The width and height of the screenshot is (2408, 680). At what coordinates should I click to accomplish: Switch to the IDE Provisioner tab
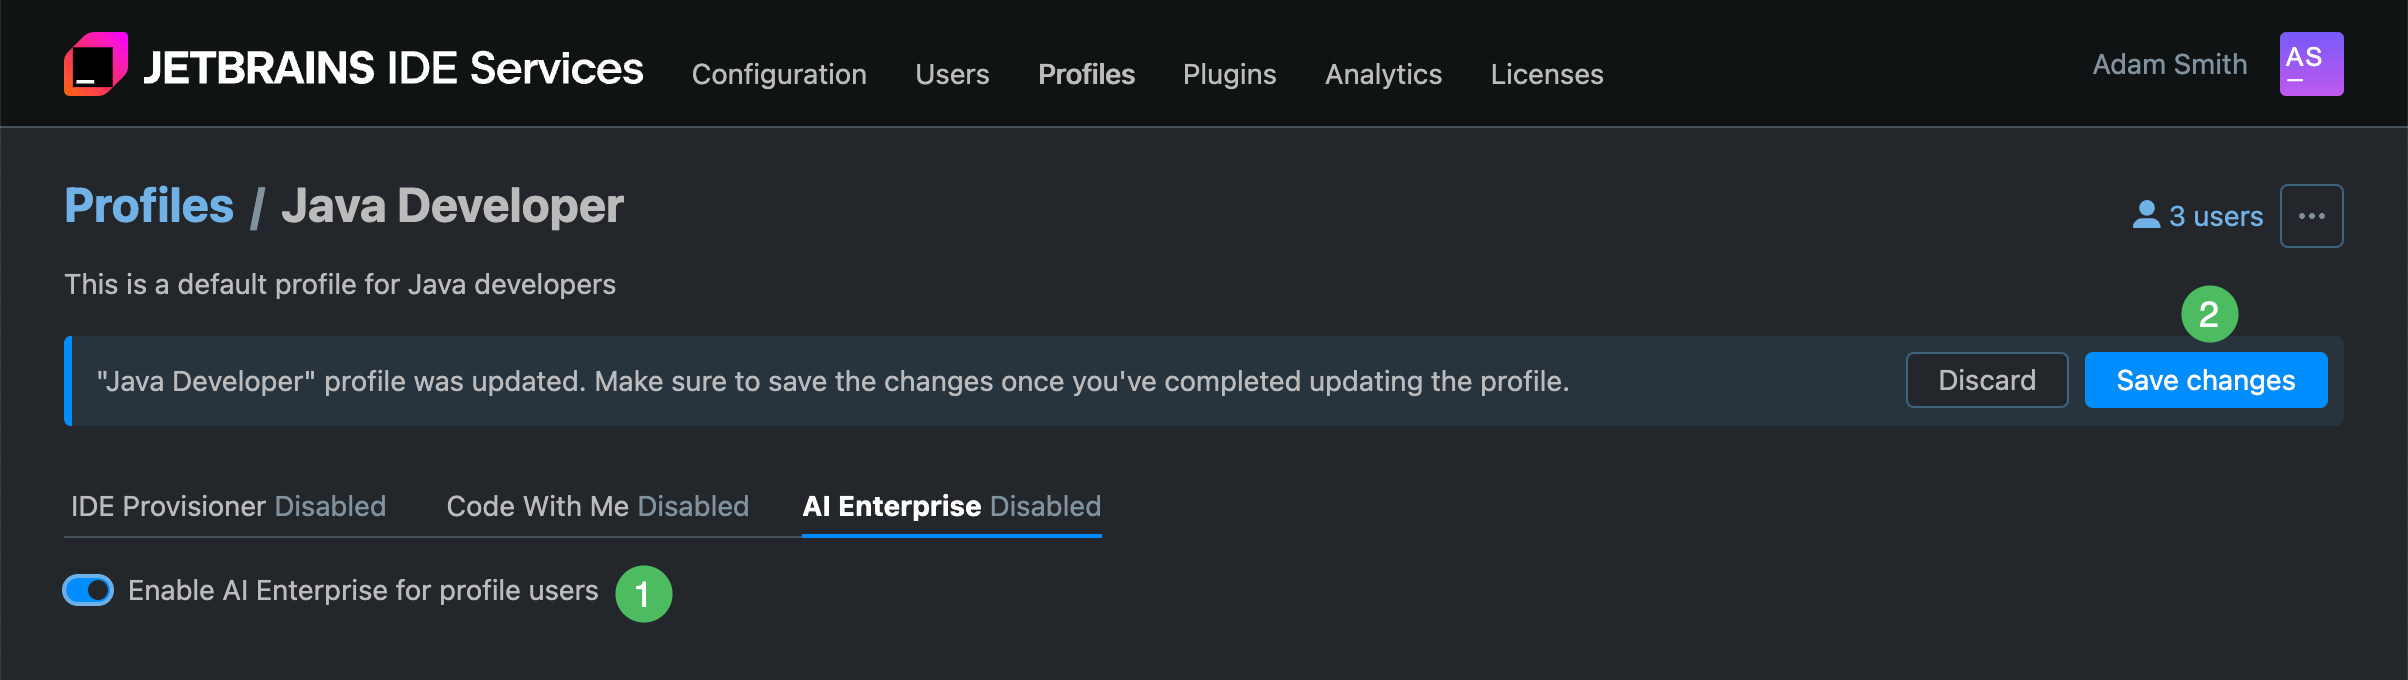[228, 506]
